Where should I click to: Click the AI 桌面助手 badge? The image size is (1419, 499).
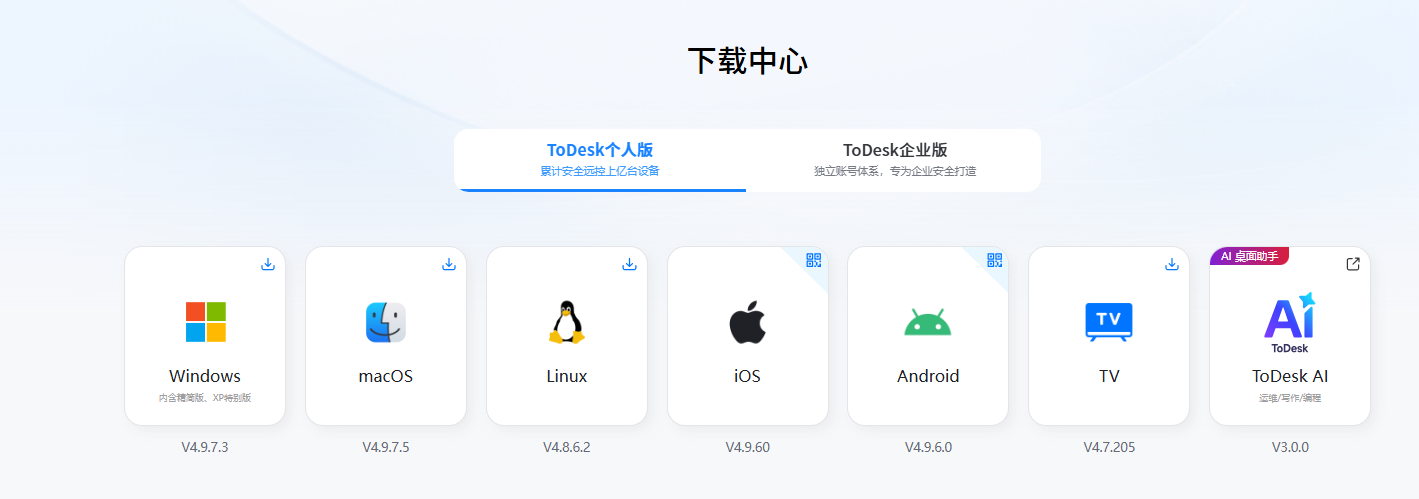[1249, 256]
